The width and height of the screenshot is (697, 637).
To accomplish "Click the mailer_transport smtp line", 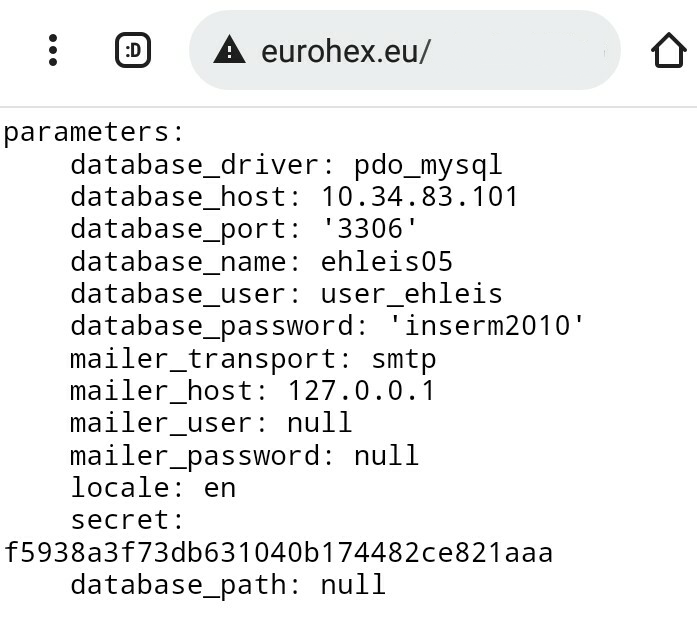I will pyautogui.click(x=253, y=359).
